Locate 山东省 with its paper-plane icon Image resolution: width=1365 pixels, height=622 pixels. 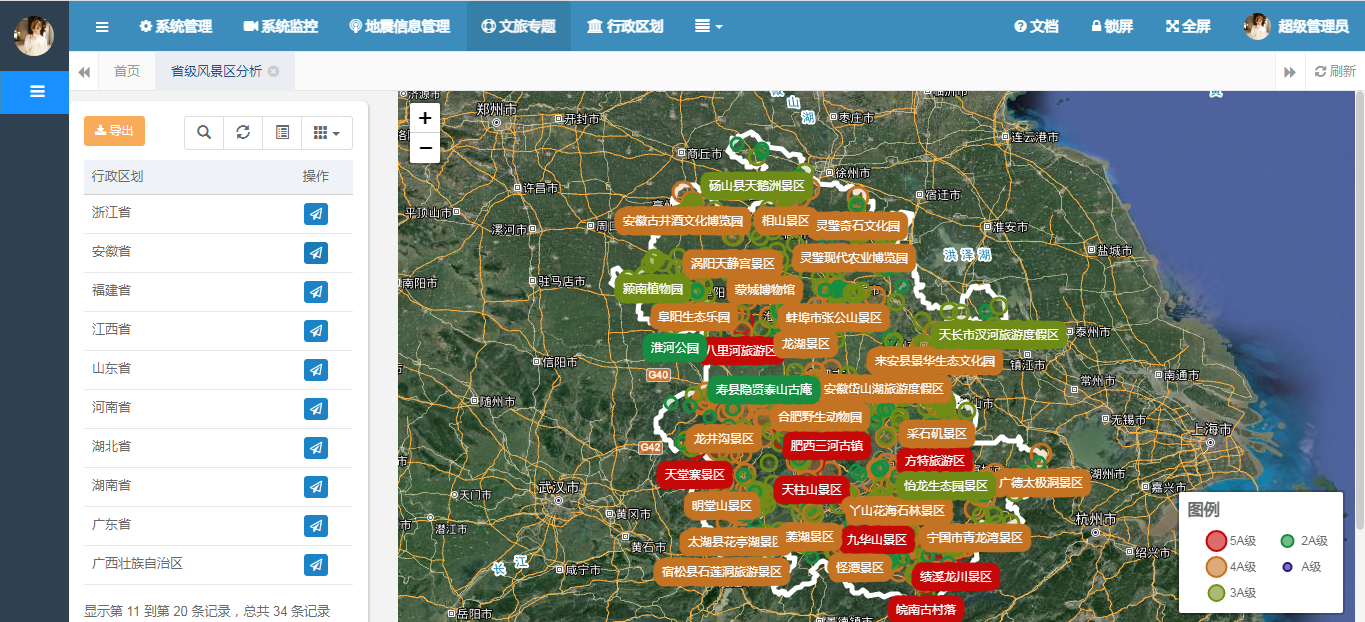[x=316, y=370]
